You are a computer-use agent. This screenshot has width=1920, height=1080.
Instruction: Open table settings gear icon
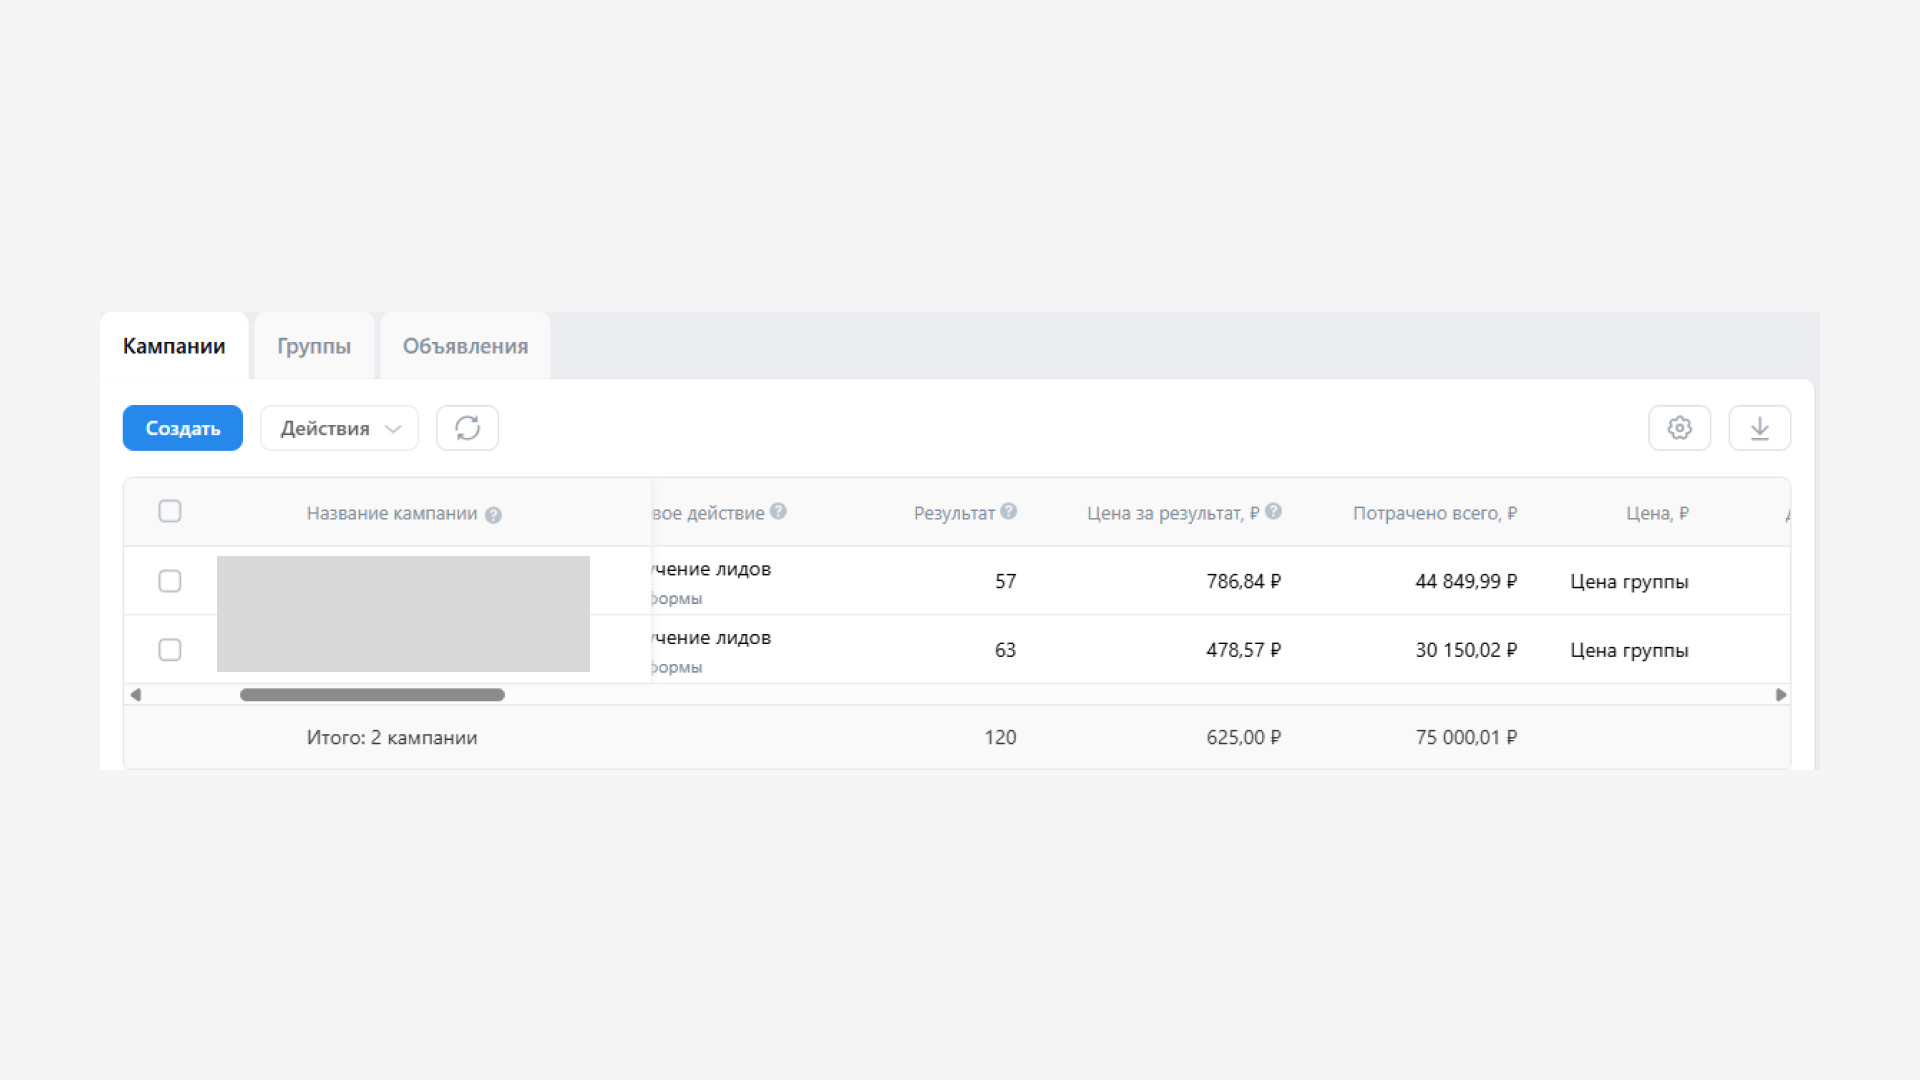[x=1679, y=428]
